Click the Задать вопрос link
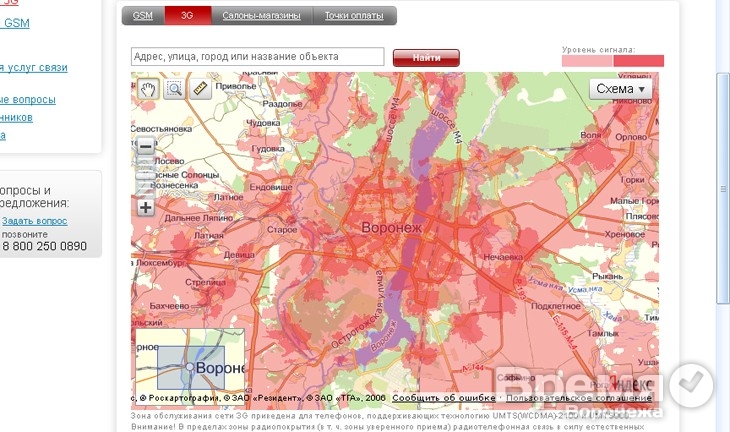This screenshot has height=432, width=730. pyautogui.click(x=35, y=220)
